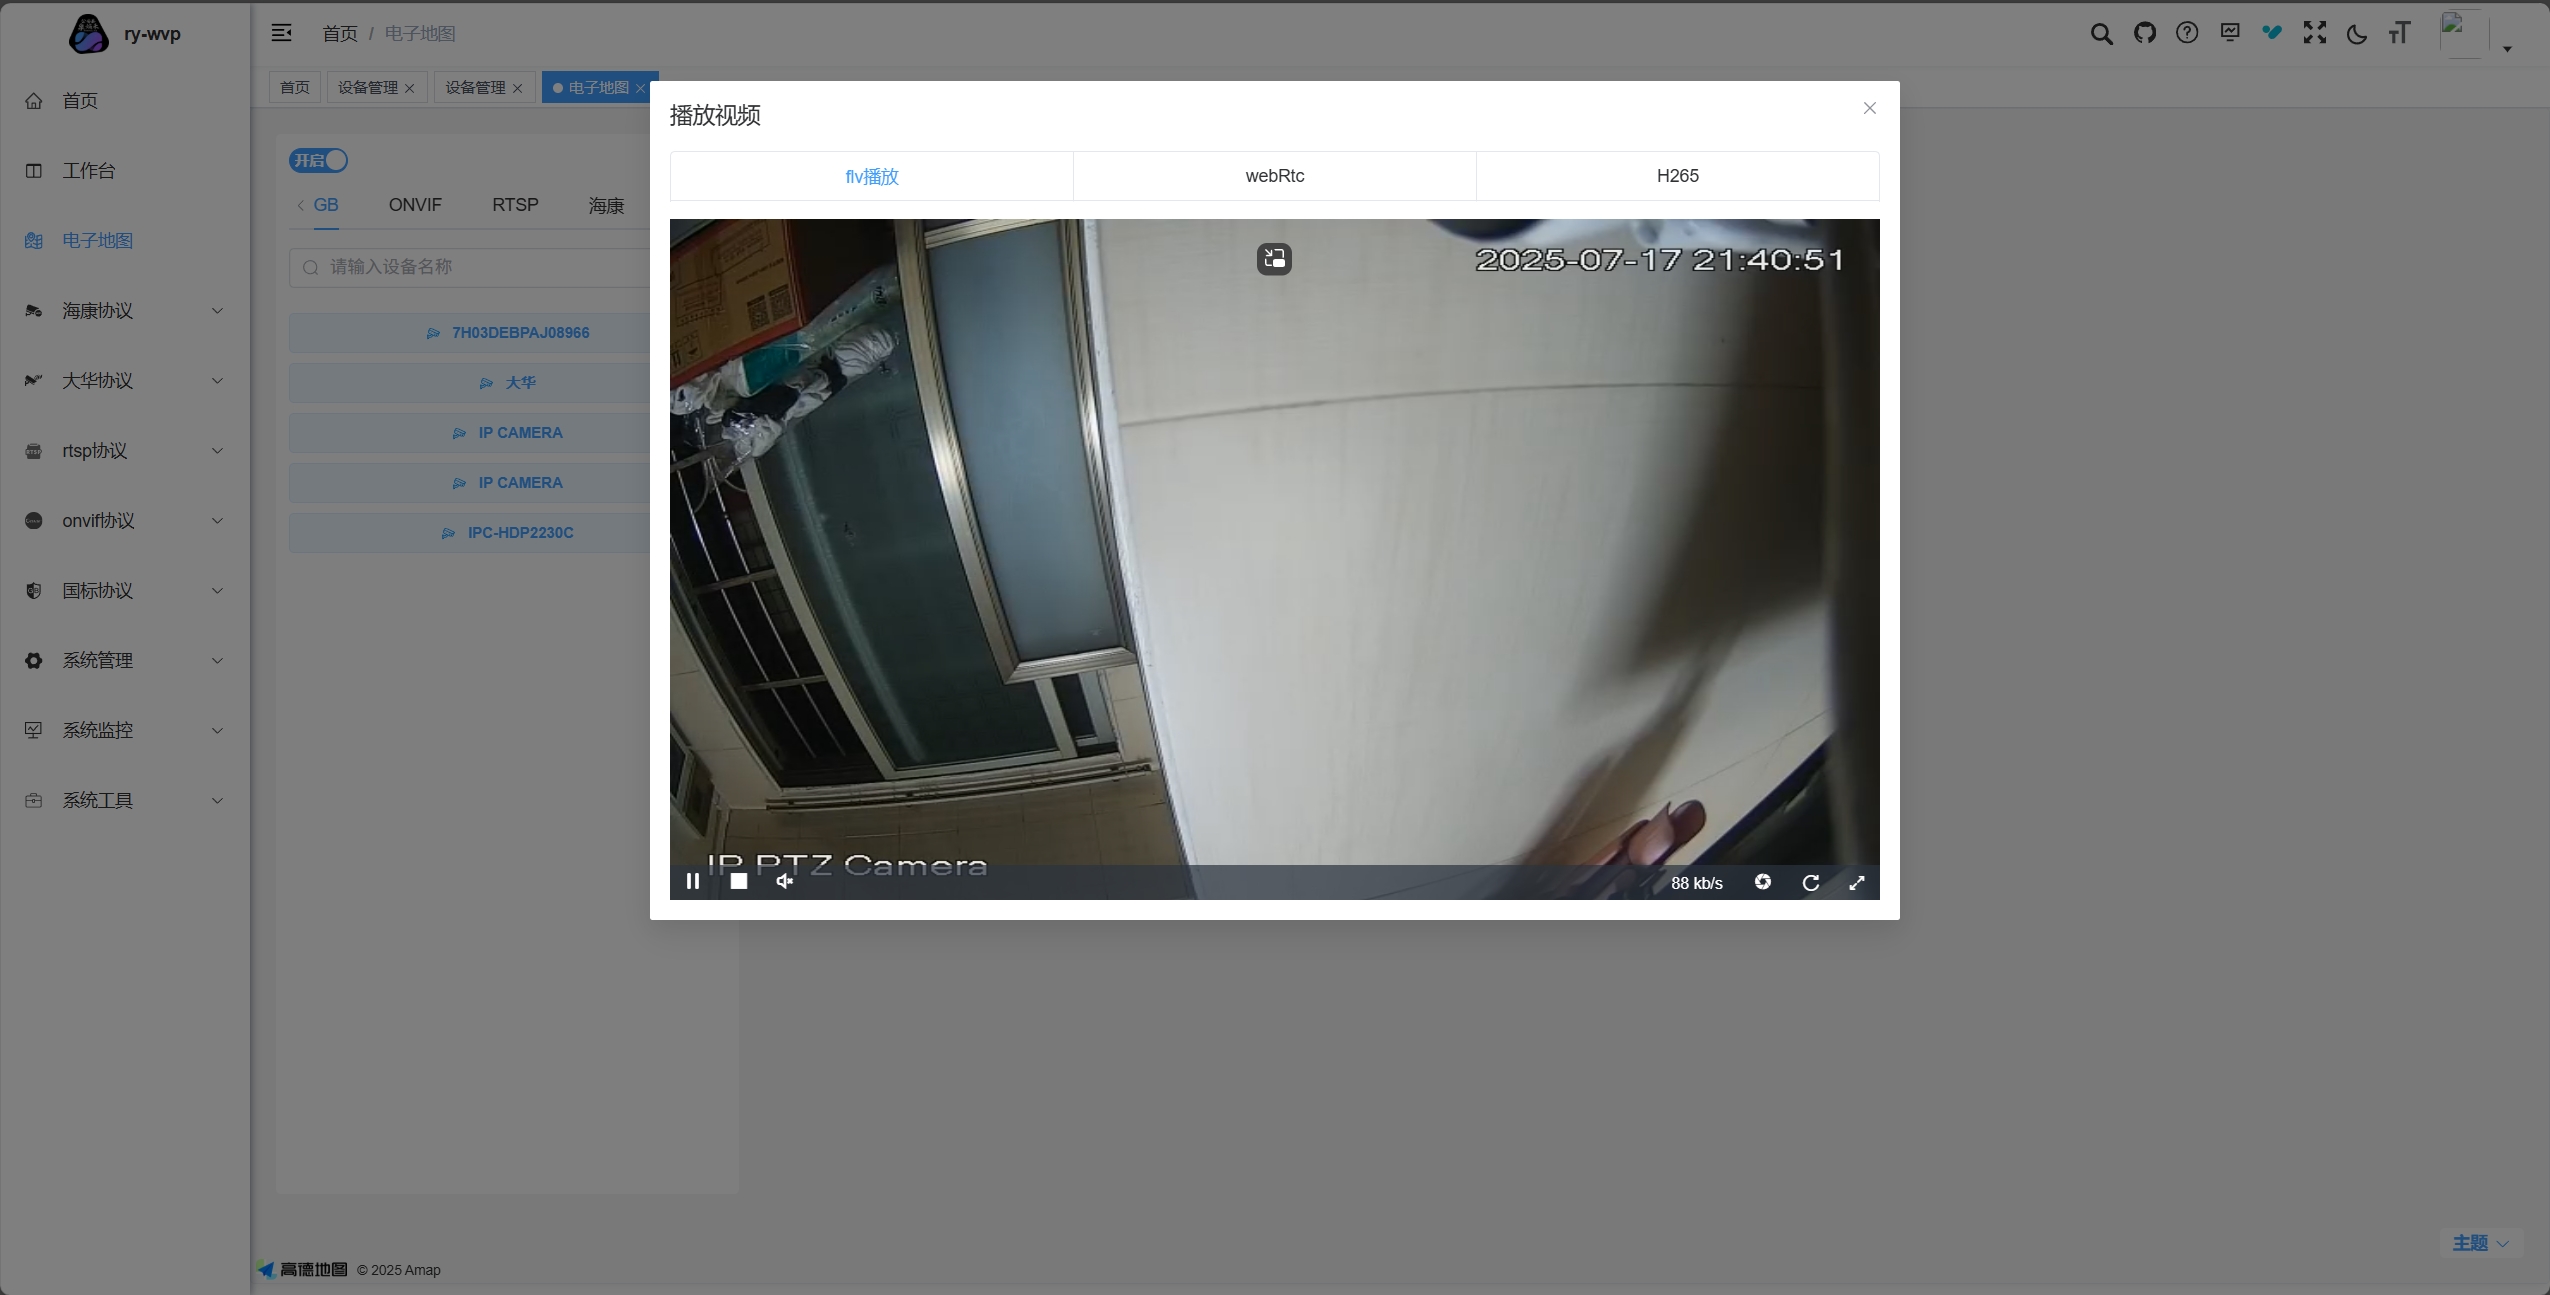Image resolution: width=2550 pixels, height=1295 pixels.
Task: Close the 播放视频 dialog
Action: tap(1869, 108)
